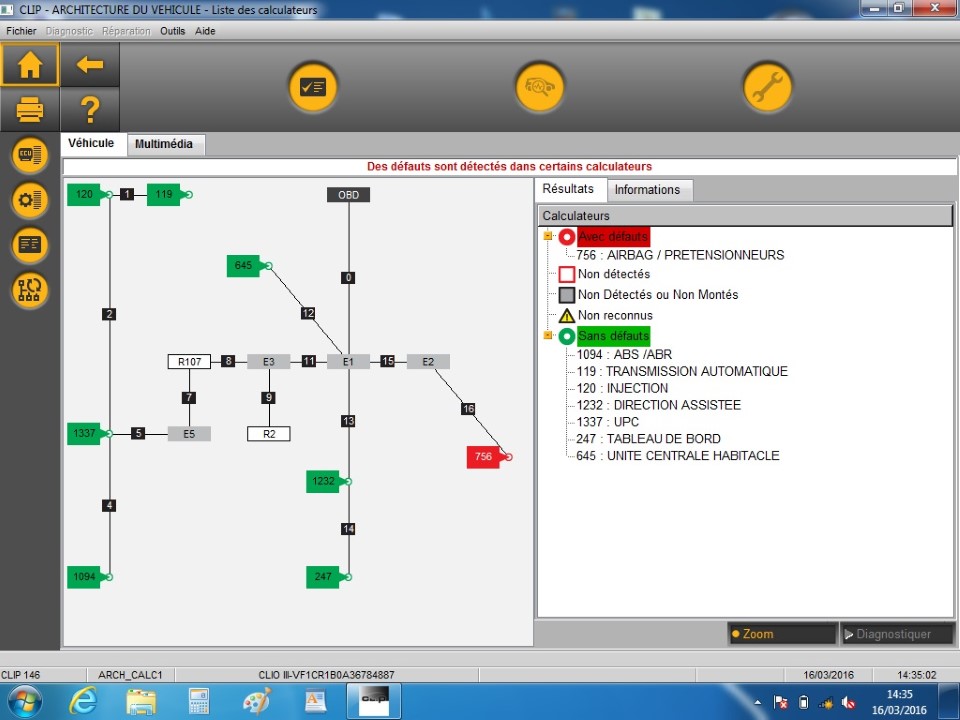Select green node 1337 in diagram
Viewport: 960px width, 720px height.
84,433
